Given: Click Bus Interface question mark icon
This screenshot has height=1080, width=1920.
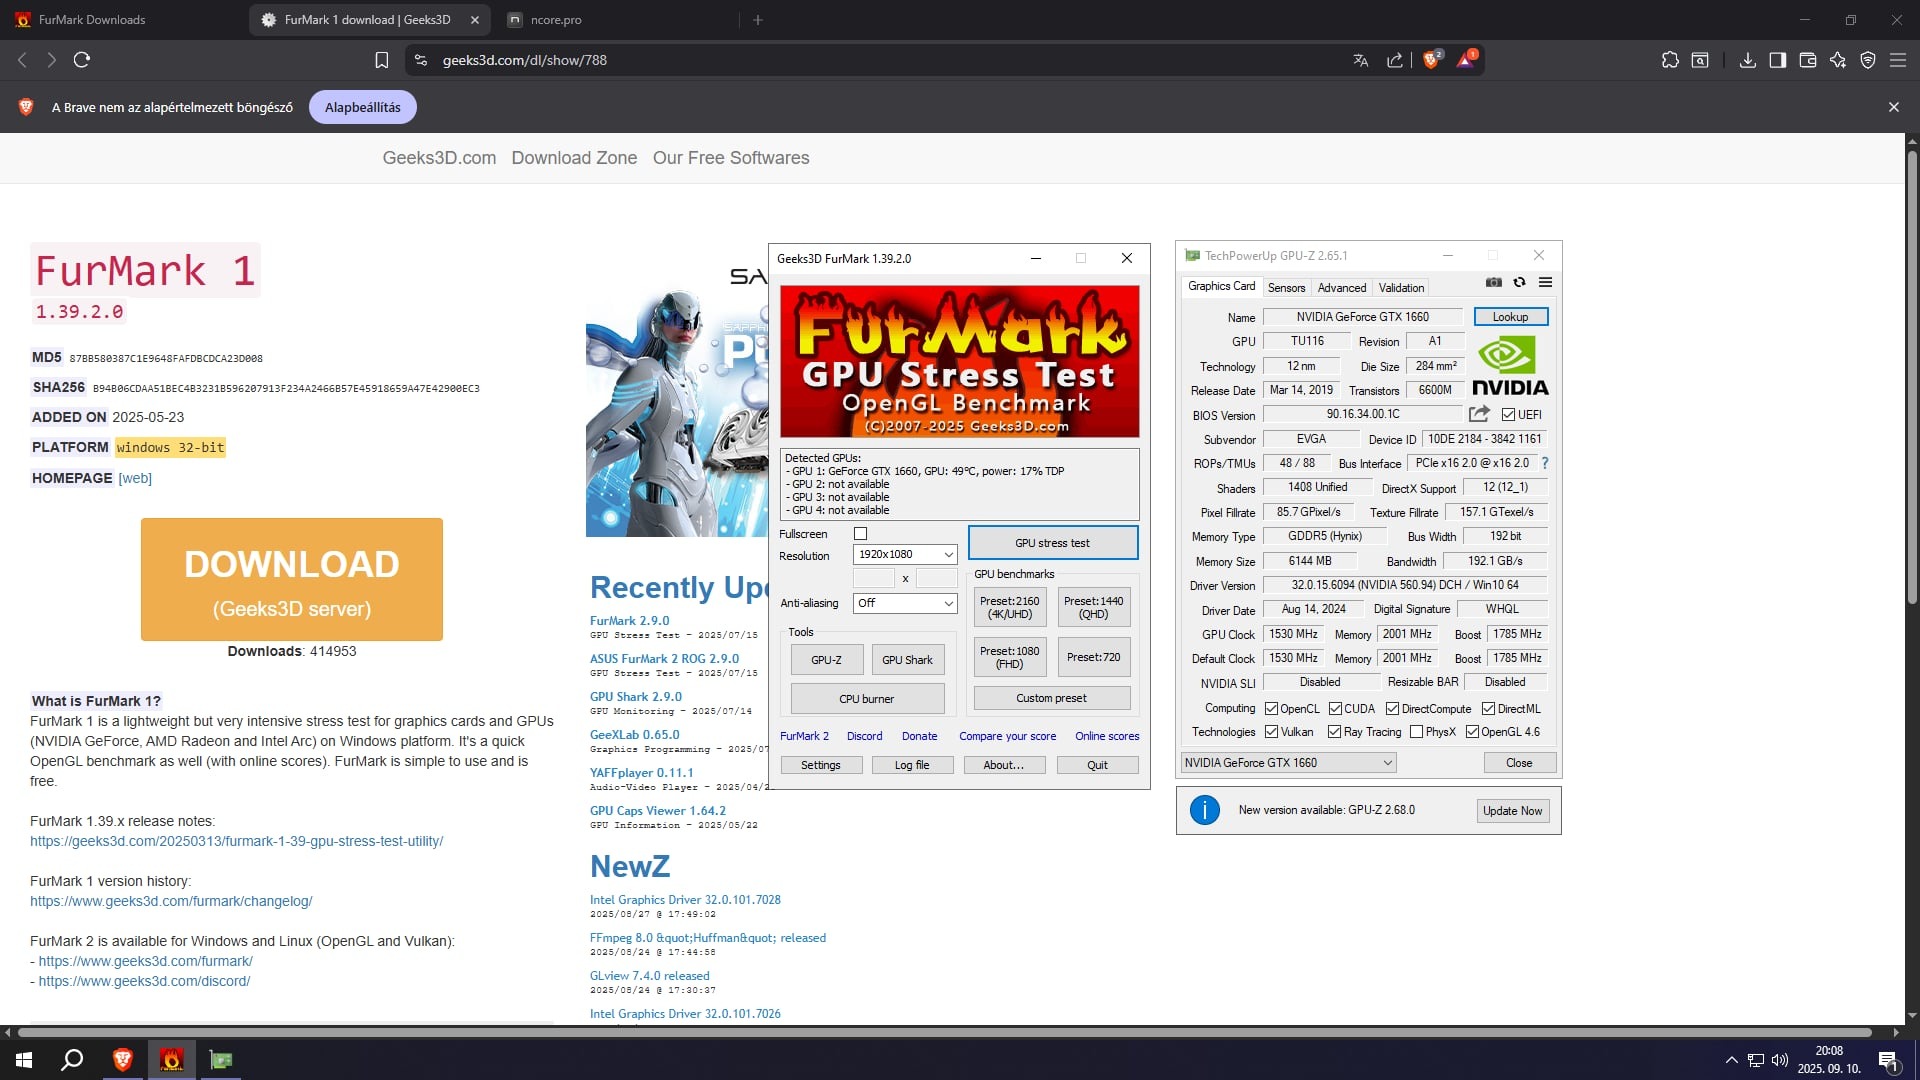Looking at the screenshot, I should point(1545,463).
